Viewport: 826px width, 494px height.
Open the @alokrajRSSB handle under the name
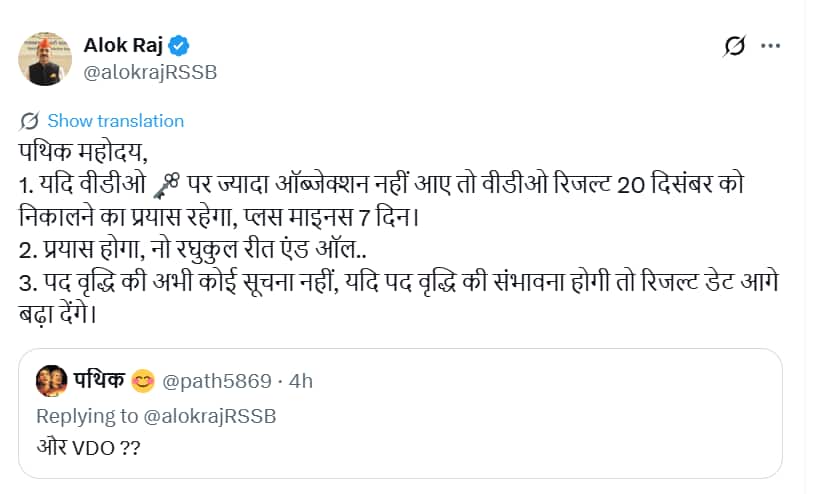click(x=149, y=72)
